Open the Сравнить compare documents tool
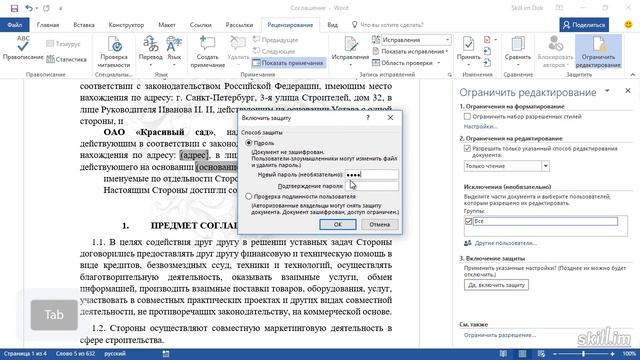640x360 pixels. click(x=518, y=52)
